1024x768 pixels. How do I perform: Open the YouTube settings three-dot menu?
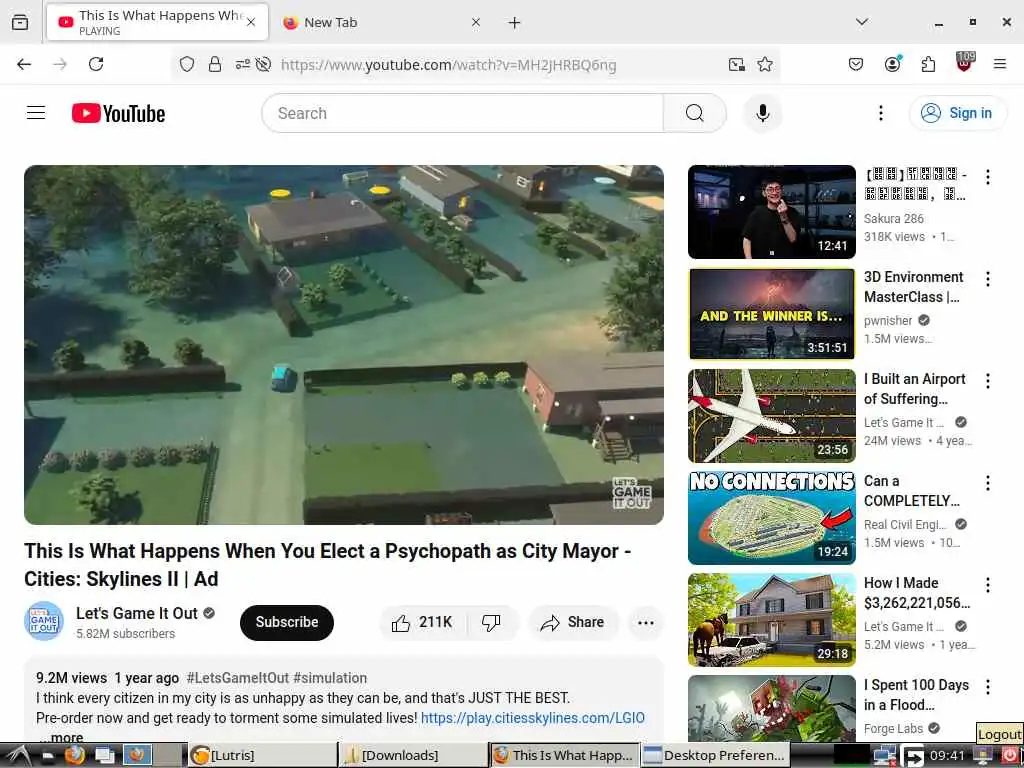[x=880, y=113]
